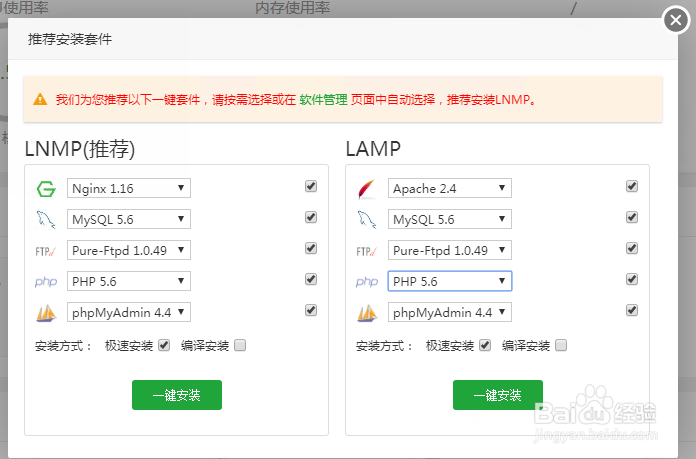Image resolution: width=696 pixels, height=459 pixels.
Task: Toggle 极速安装 checkbox under LAMP
Action: coord(485,345)
